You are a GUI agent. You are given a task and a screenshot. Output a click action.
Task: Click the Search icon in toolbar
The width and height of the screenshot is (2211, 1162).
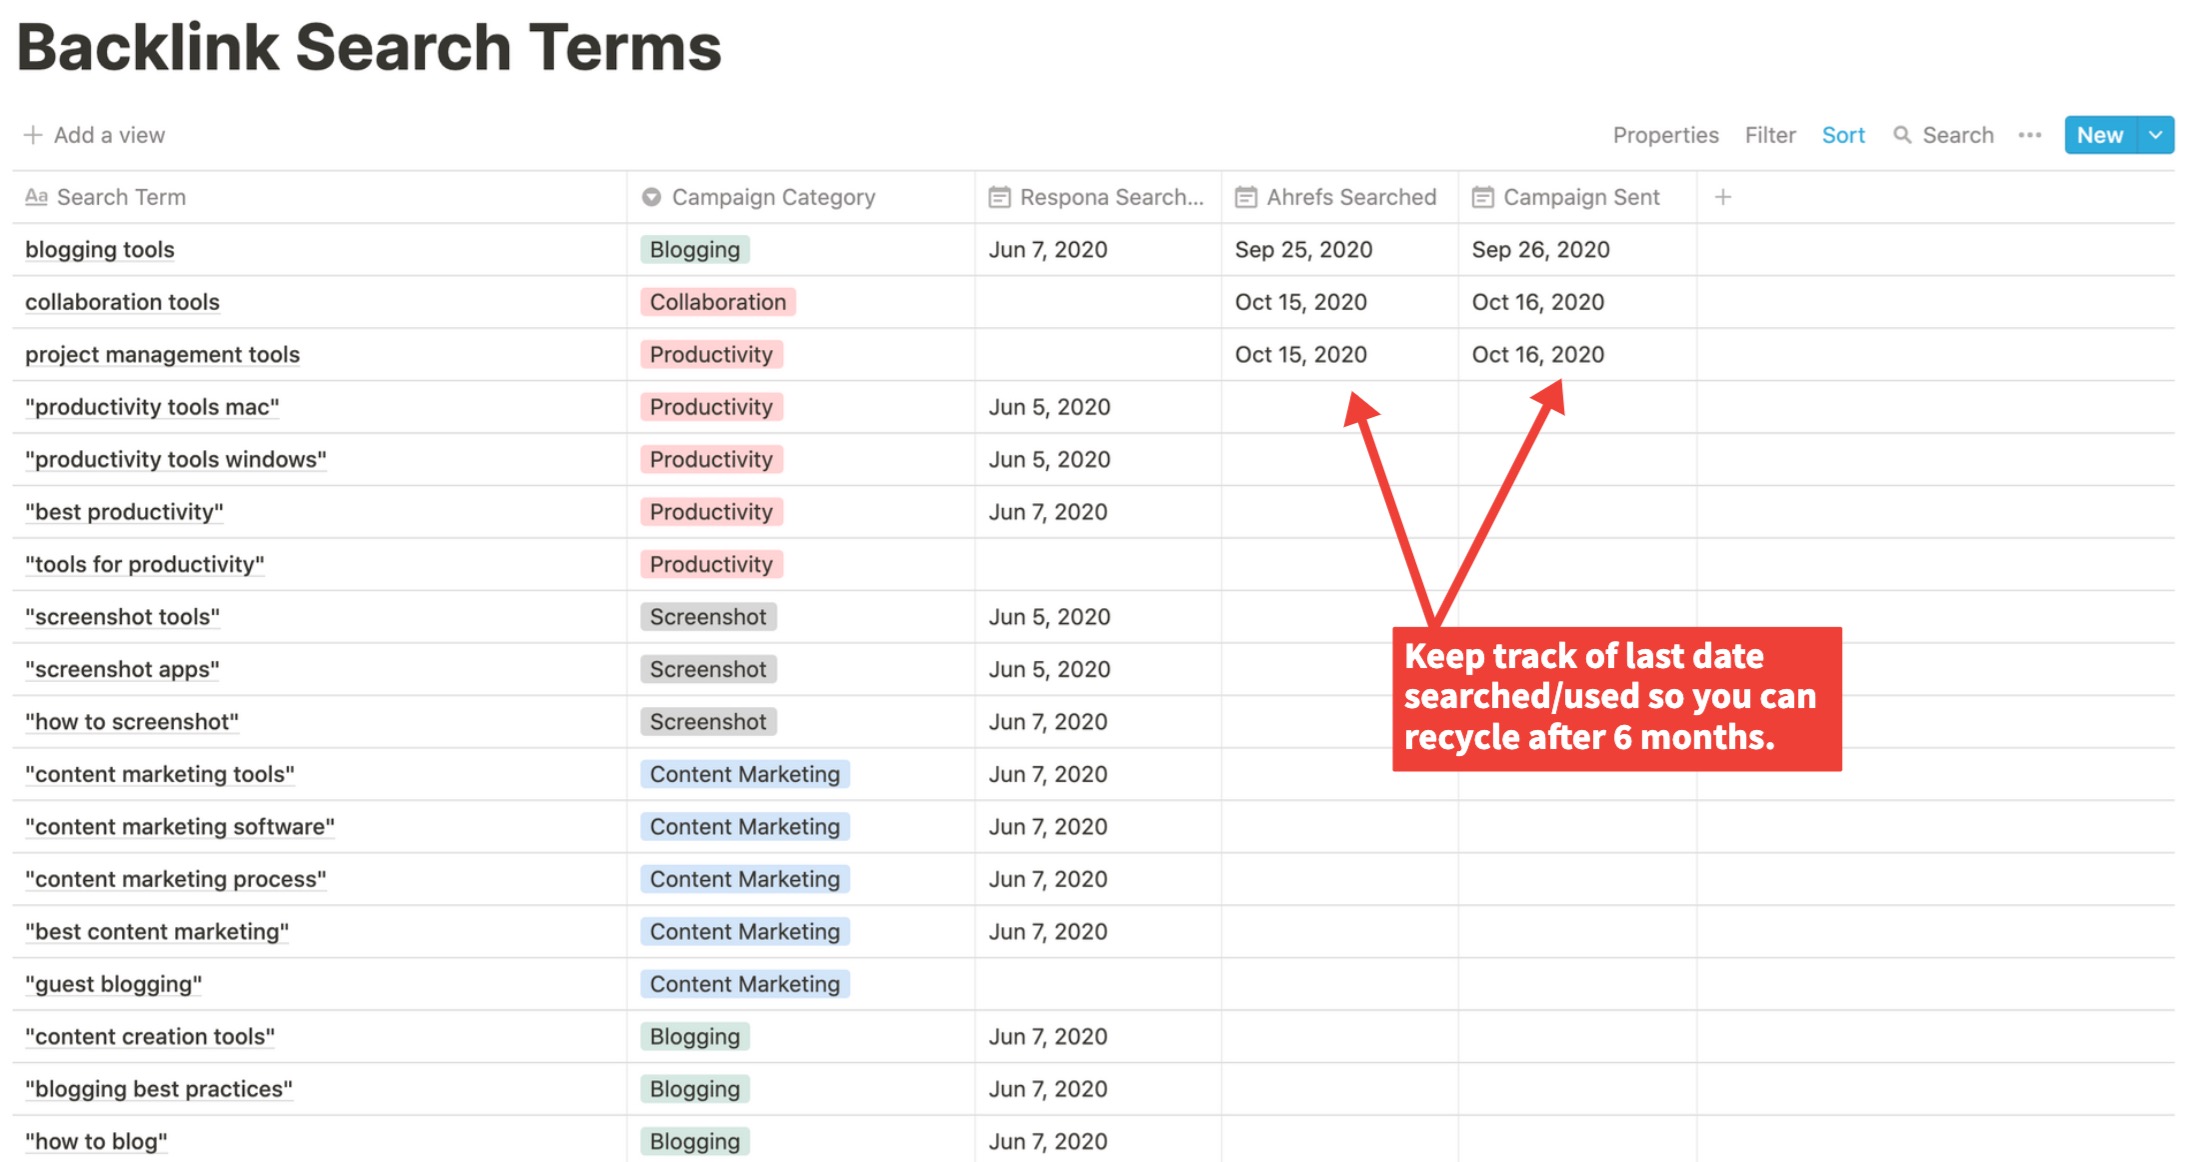tap(1901, 134)
